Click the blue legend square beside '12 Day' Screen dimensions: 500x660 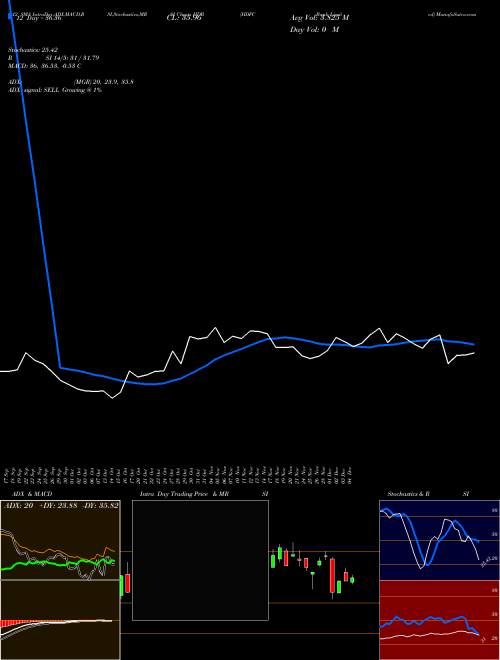11,16
